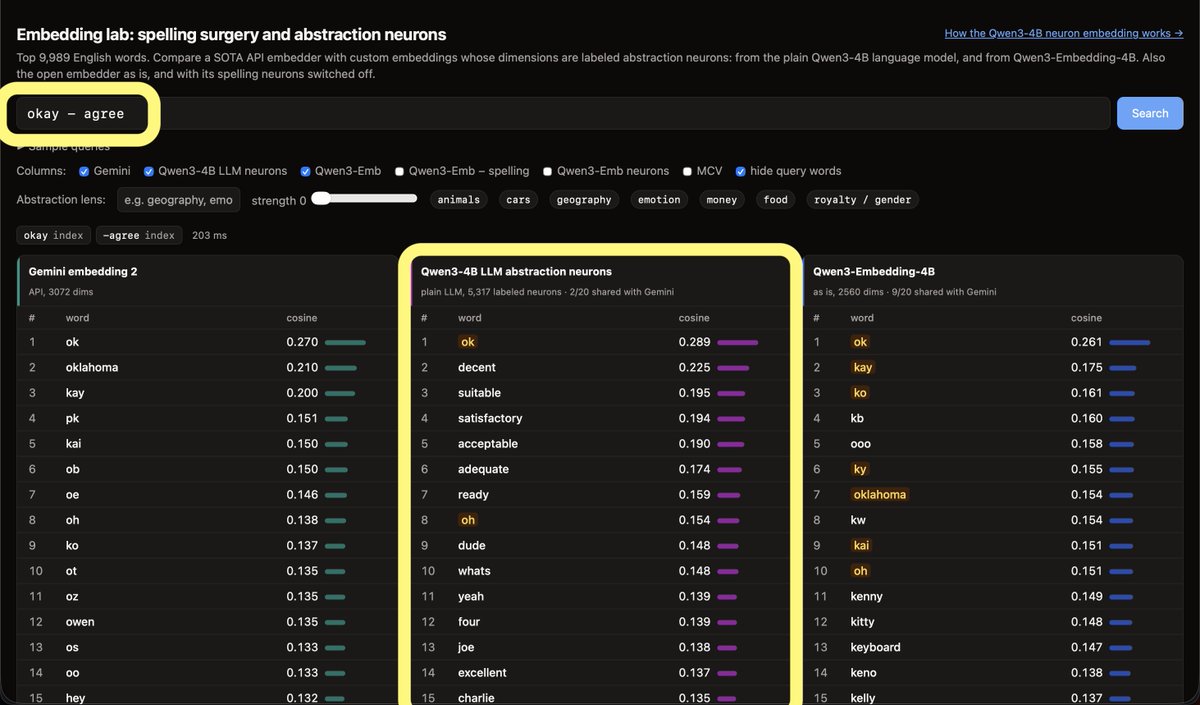Viewport: 1200px width, 705px height.
Task: Click the word 'charlie'
Action: [x=476, y=698]
